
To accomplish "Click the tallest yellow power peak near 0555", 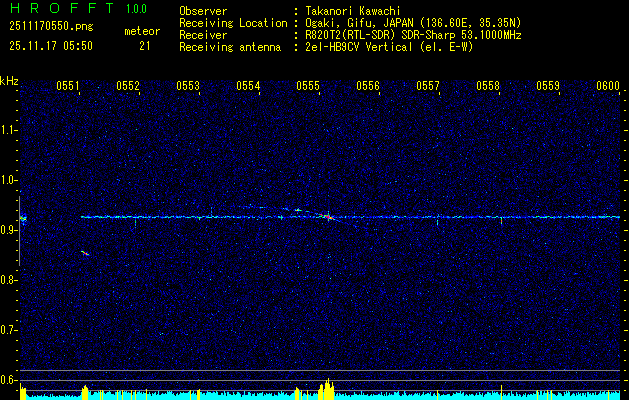I will 328,388.
